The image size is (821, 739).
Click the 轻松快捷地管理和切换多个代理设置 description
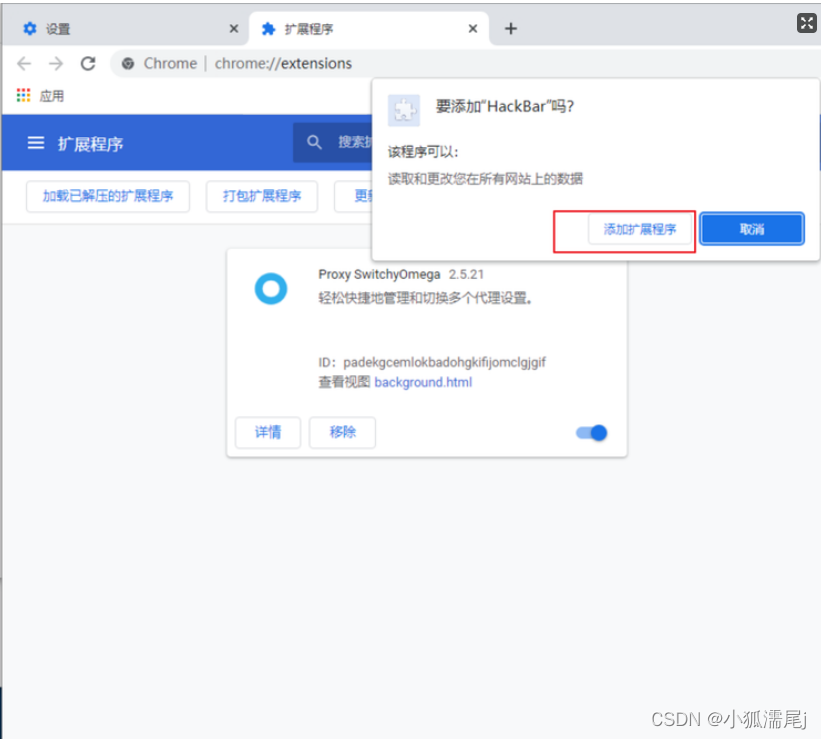coord(426,298)
